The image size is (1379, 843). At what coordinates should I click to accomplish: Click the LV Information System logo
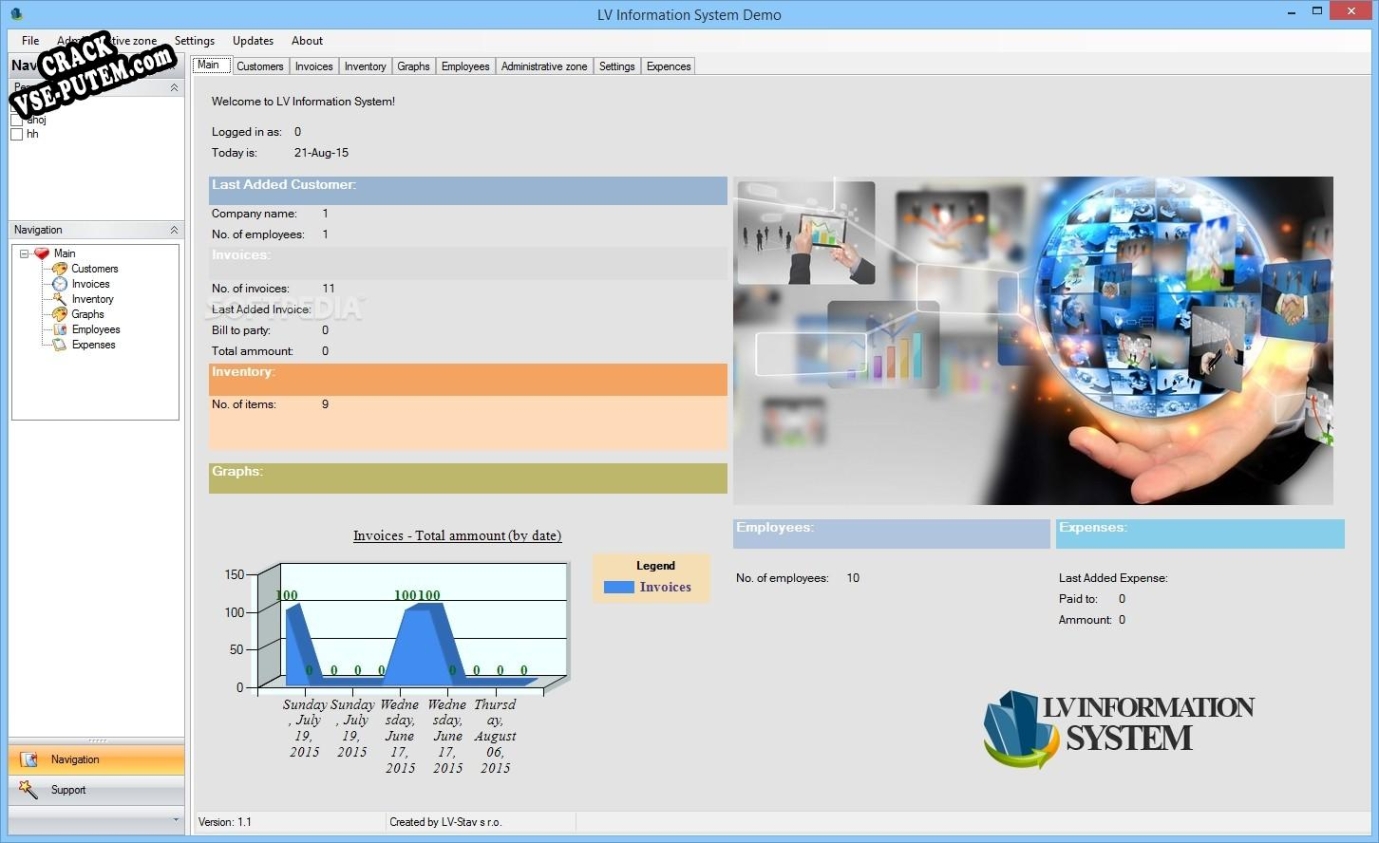[1118, 729]
